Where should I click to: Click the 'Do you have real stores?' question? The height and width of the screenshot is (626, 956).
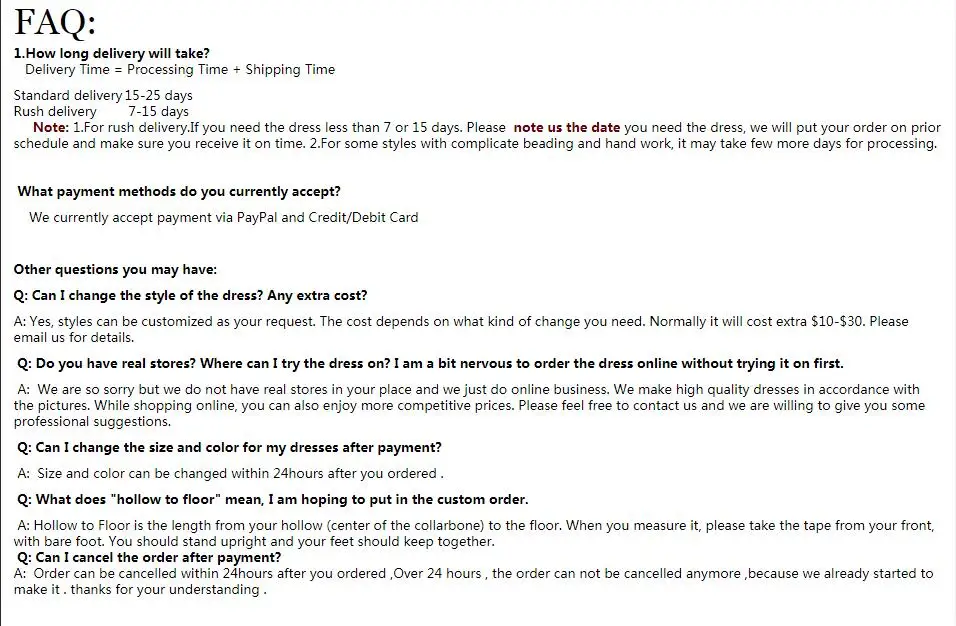tap(430, 364)
